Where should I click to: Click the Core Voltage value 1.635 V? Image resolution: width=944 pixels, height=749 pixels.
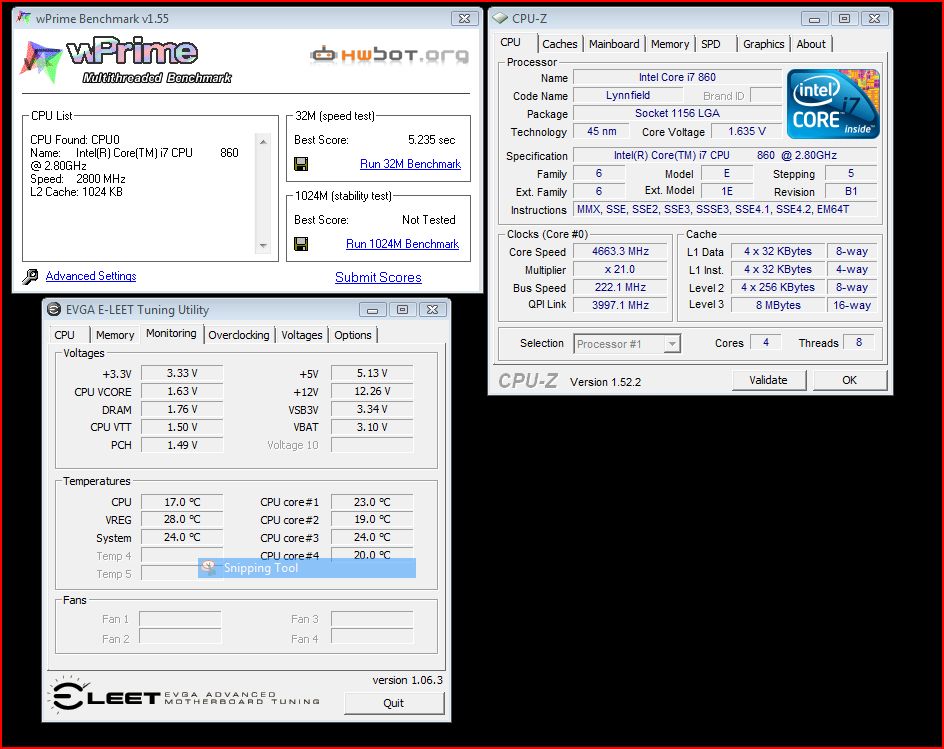coord(747,131)
